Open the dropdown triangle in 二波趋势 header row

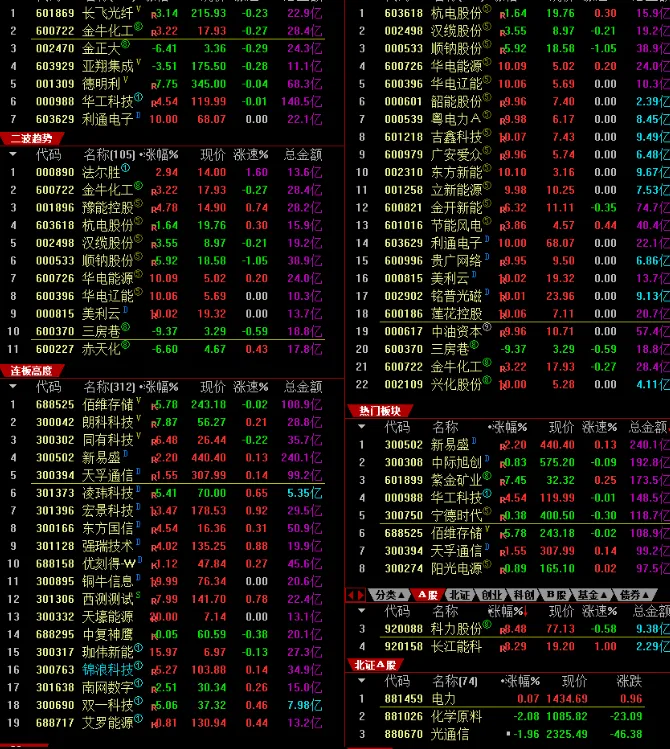pos(13,154)
